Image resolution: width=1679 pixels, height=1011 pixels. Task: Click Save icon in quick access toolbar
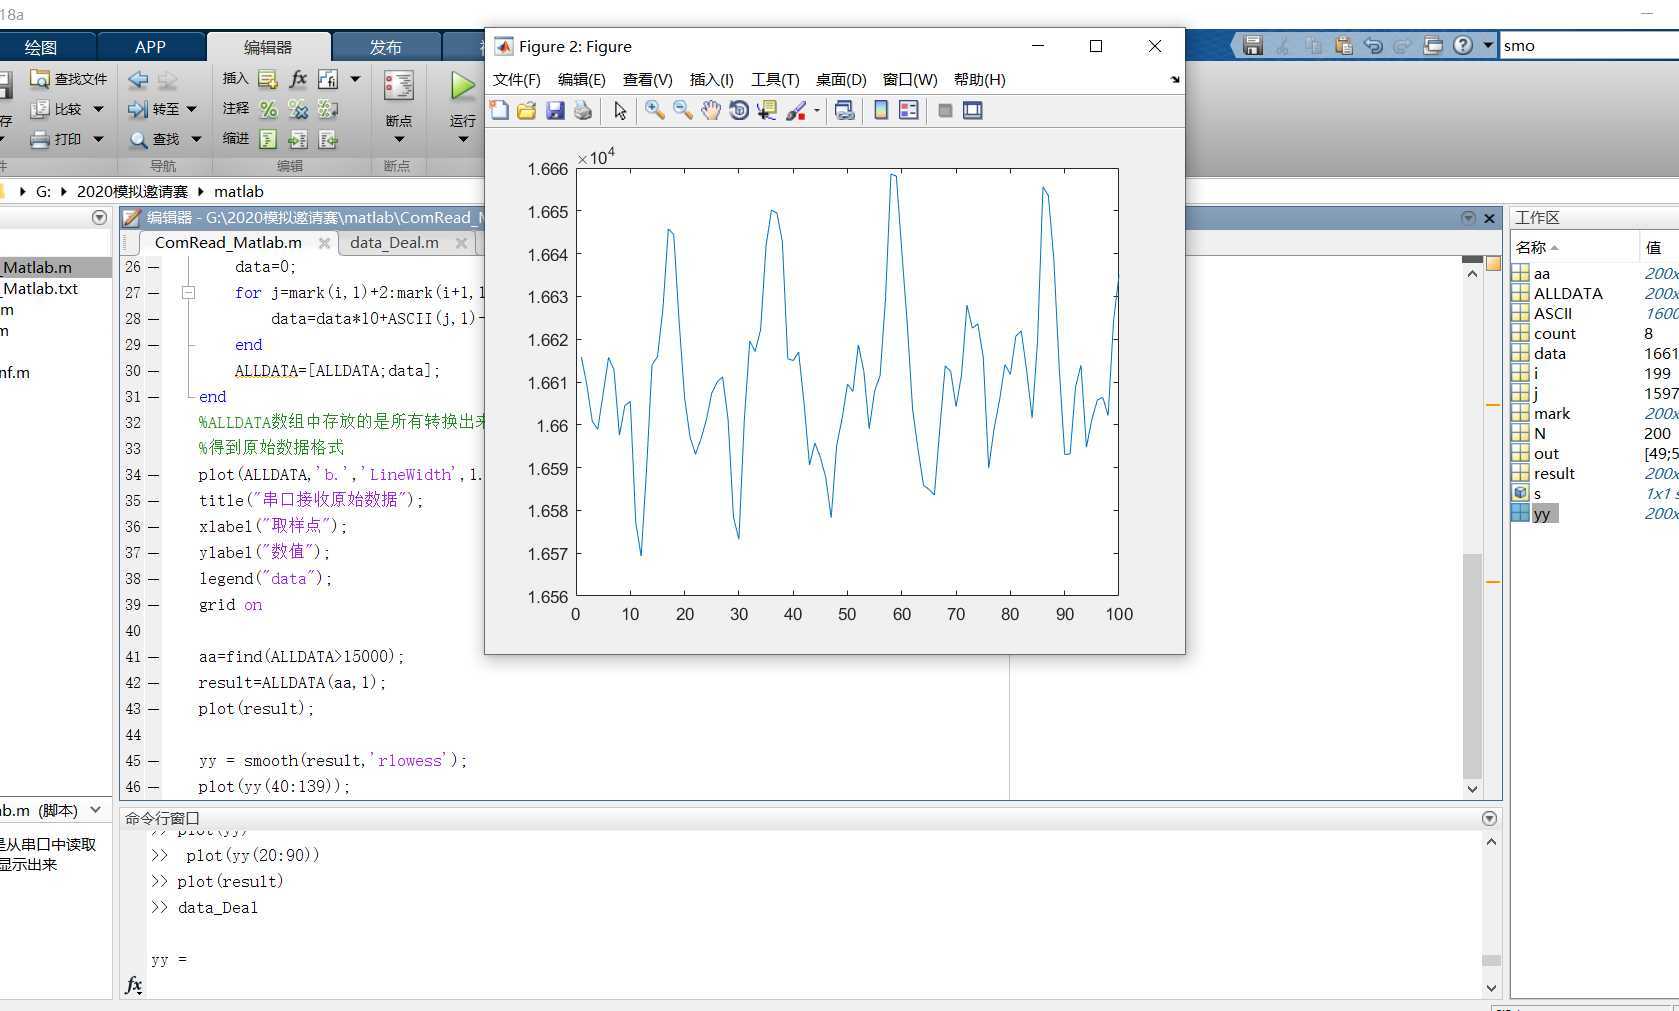(1253, 46)
